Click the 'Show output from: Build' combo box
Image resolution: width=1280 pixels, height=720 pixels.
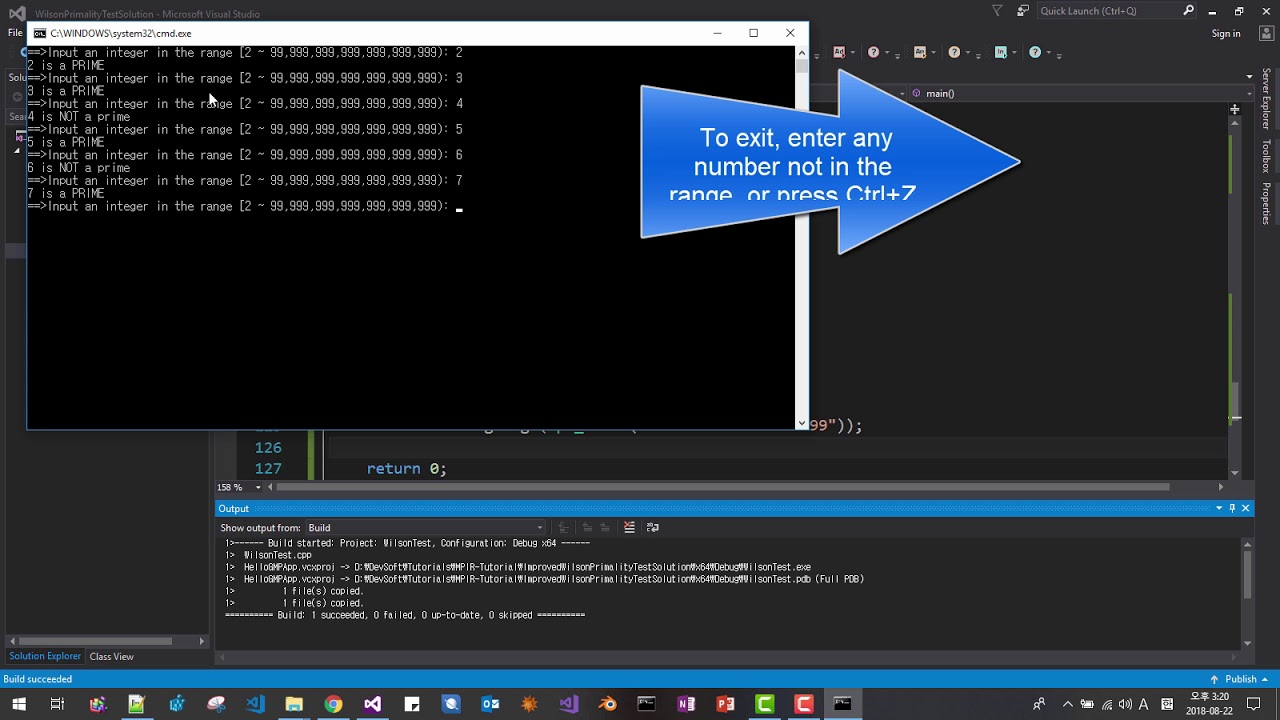pos(427,528)
